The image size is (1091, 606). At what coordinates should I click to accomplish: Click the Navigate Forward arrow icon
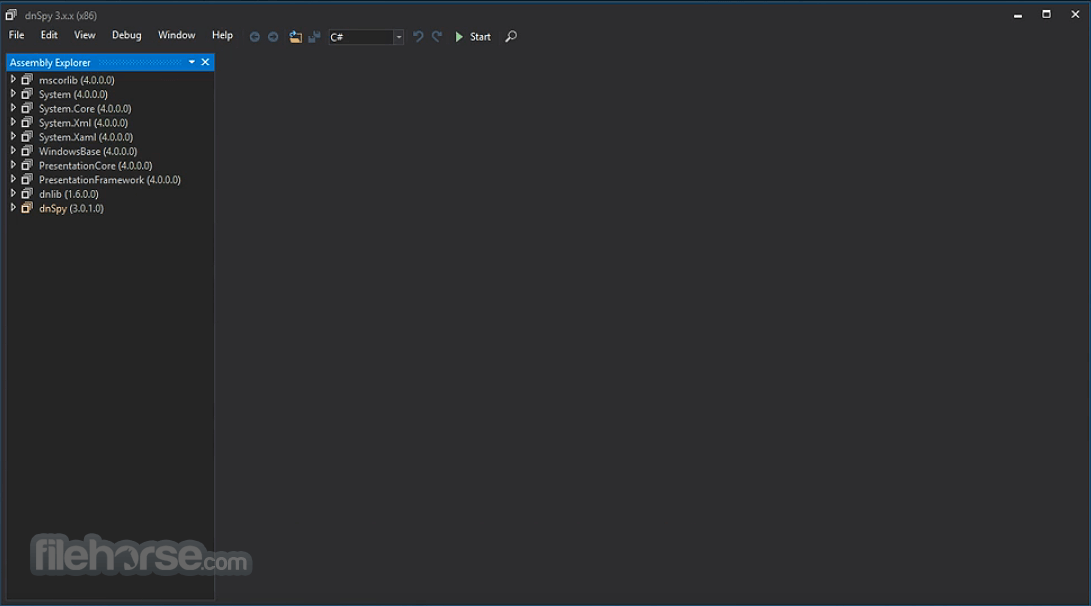(x=273, y=37)
